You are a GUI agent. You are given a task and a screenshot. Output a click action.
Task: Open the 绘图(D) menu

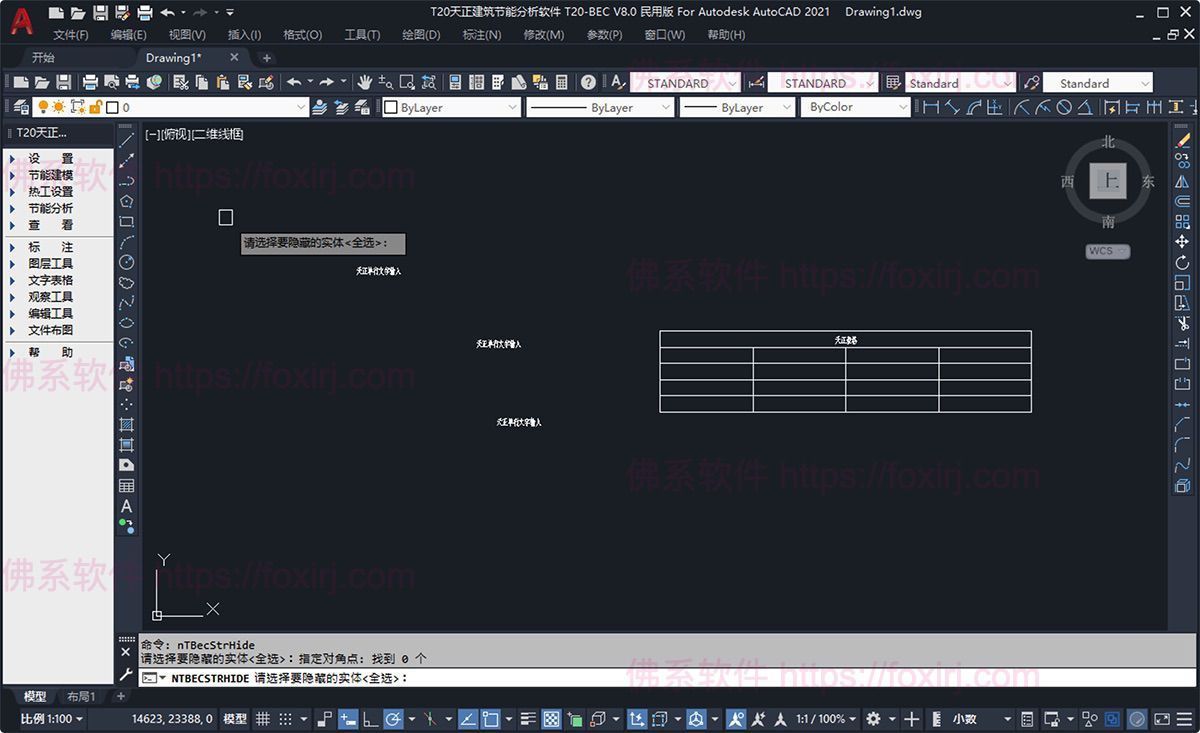pyautogui.click(x=421, y=35)
